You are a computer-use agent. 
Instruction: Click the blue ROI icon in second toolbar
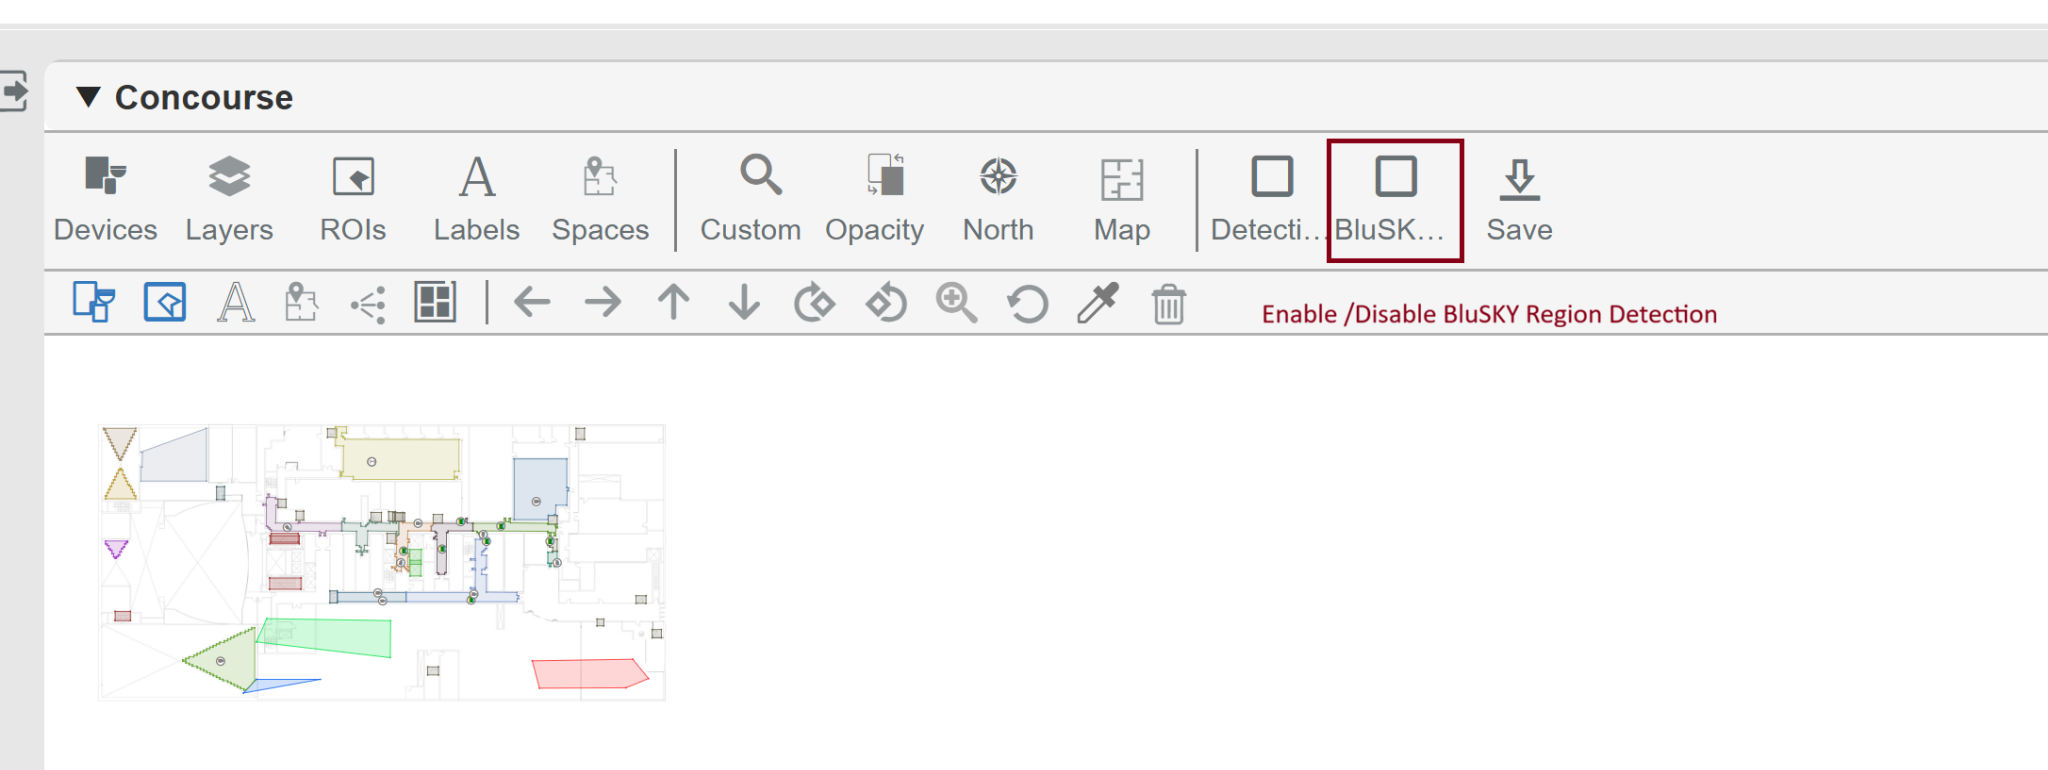165,302
